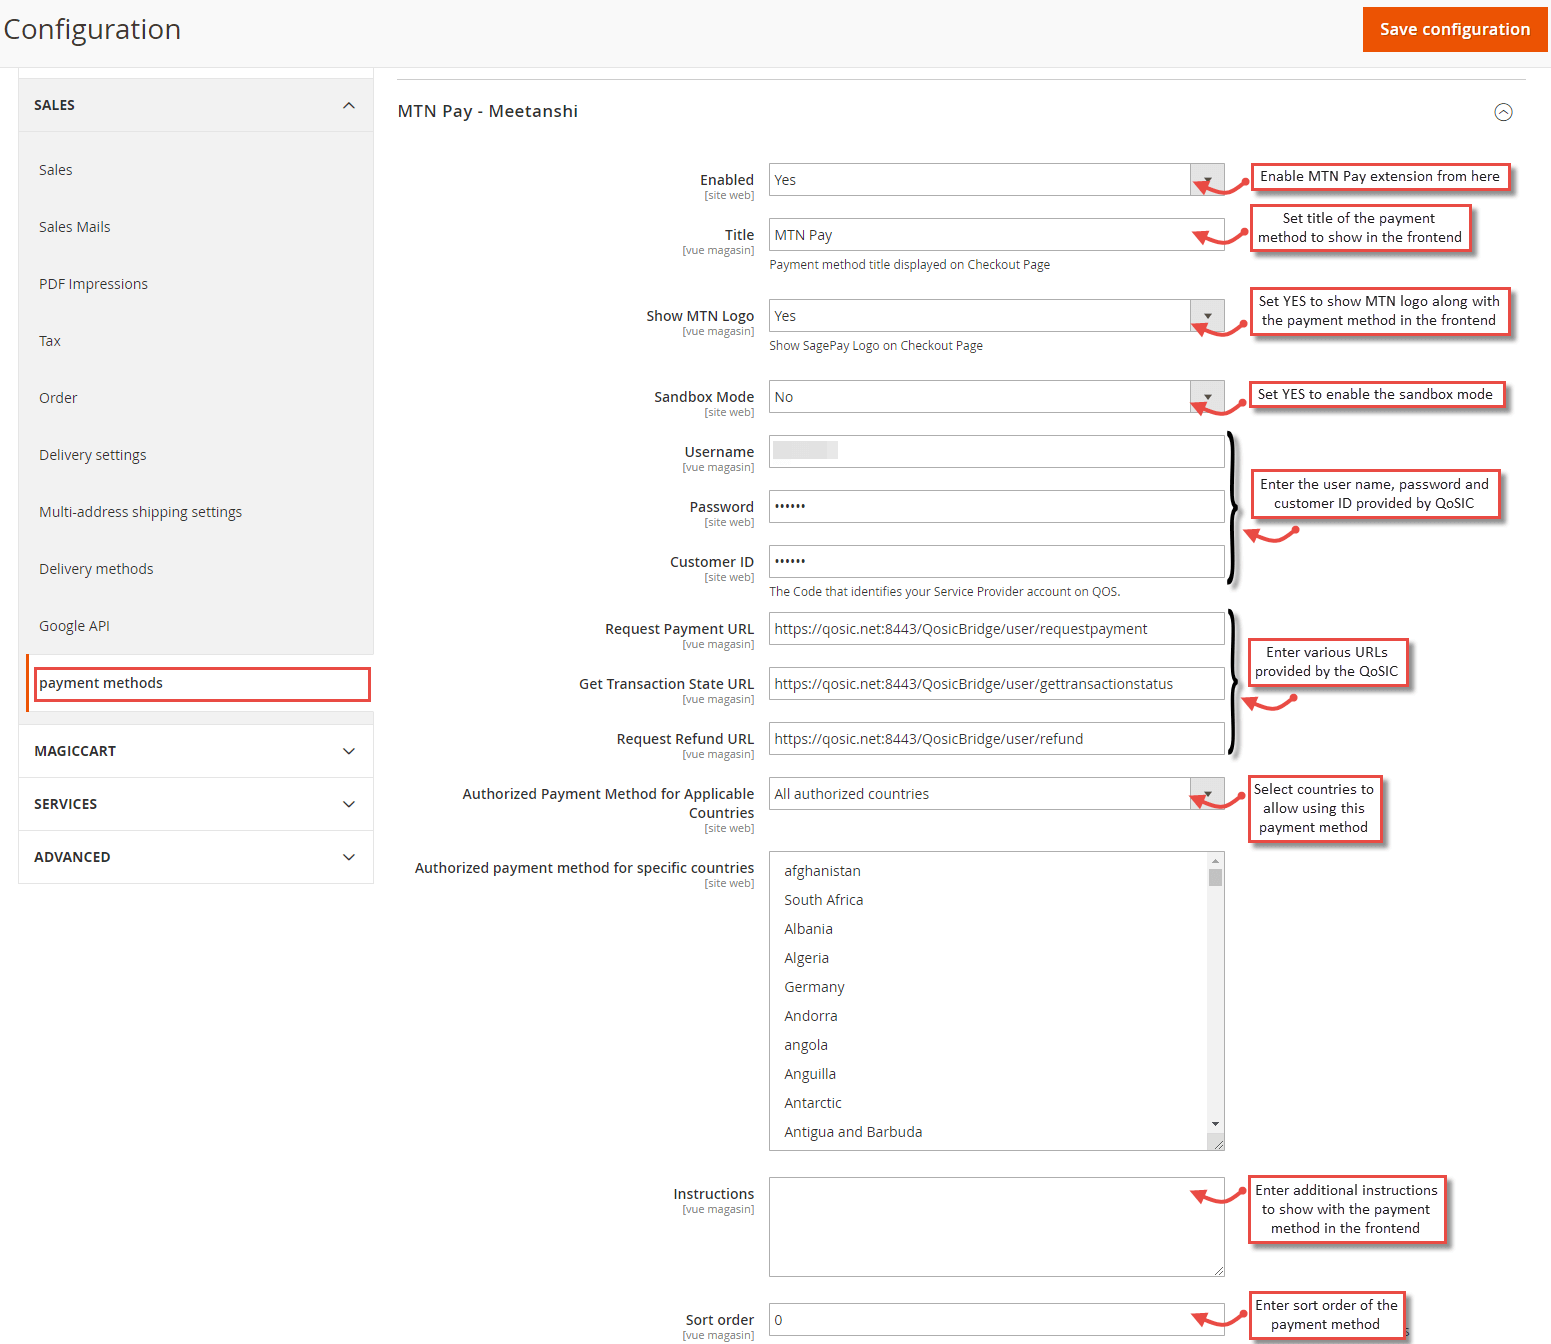Collapse the MTN Pay - Meetanshi section
Screen dimensions: 1551x1344
[1503, 112]
